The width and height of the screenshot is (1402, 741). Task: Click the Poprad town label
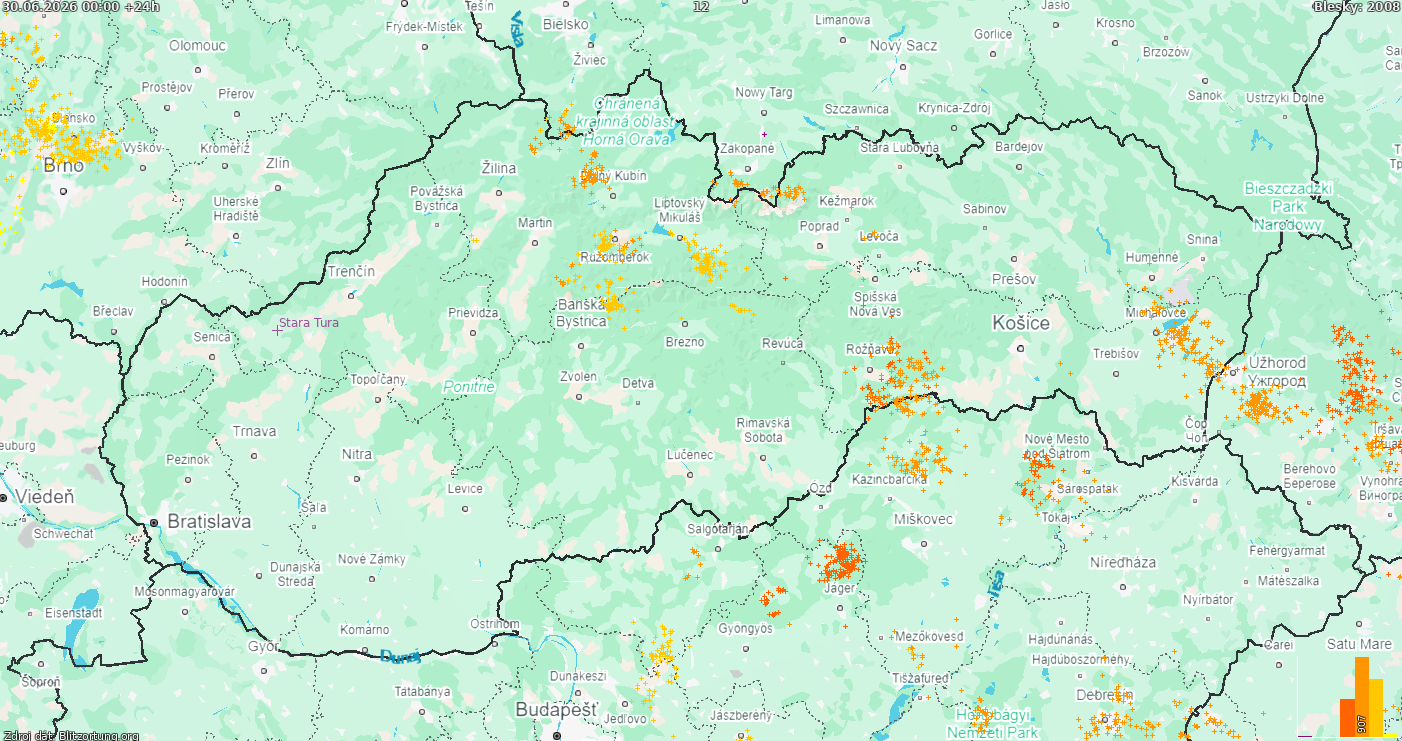(820, 226)
